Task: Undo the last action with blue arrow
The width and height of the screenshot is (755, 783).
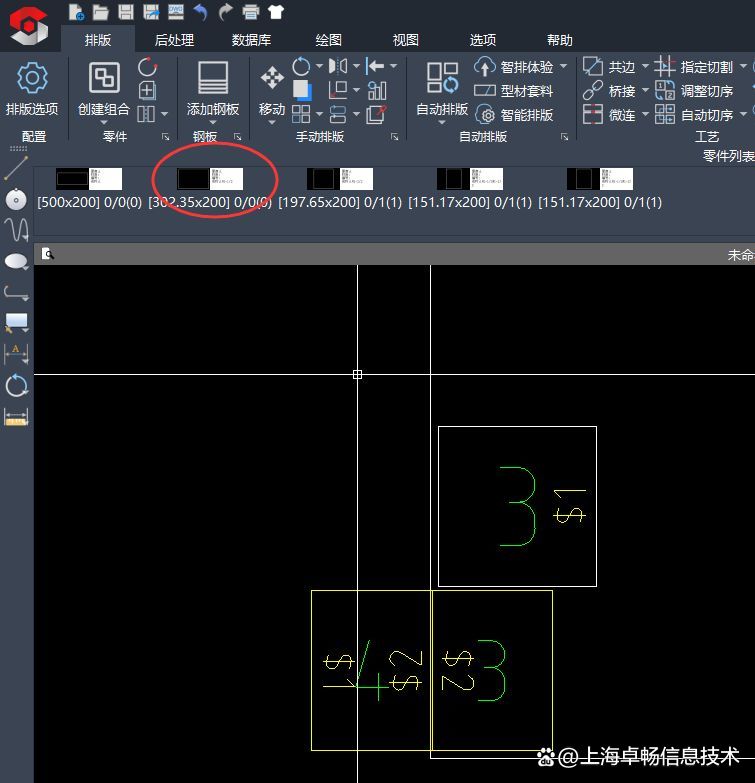Action: pyautogui.click(x=201, y=12)
